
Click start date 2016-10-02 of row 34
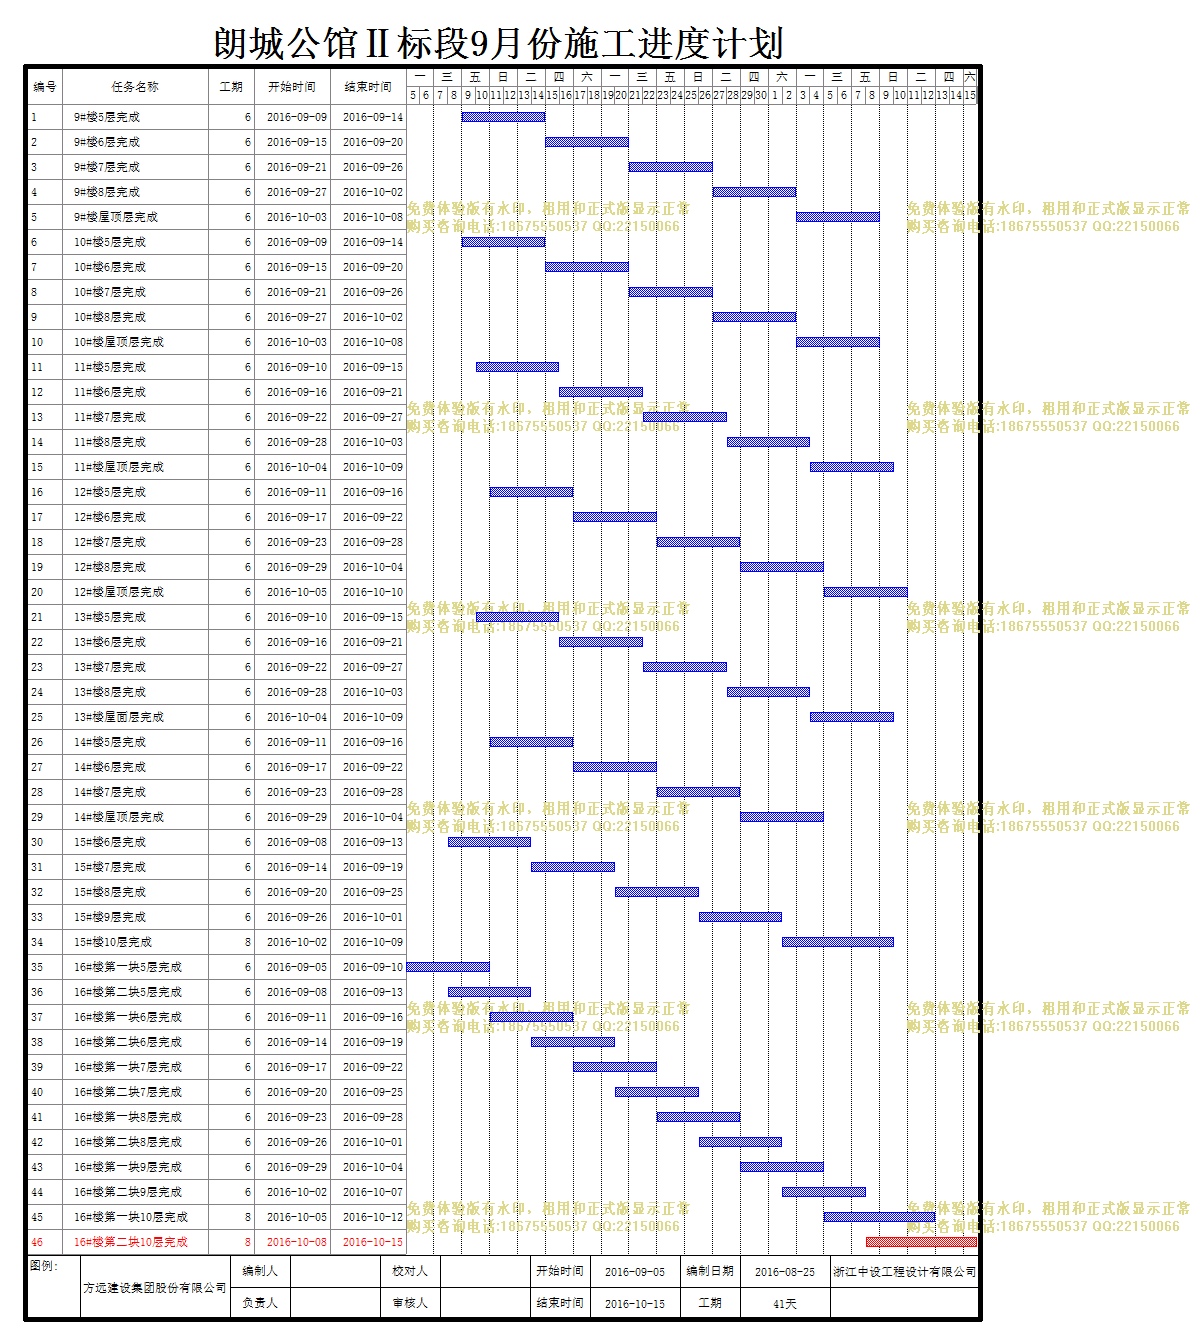(297, 942)
